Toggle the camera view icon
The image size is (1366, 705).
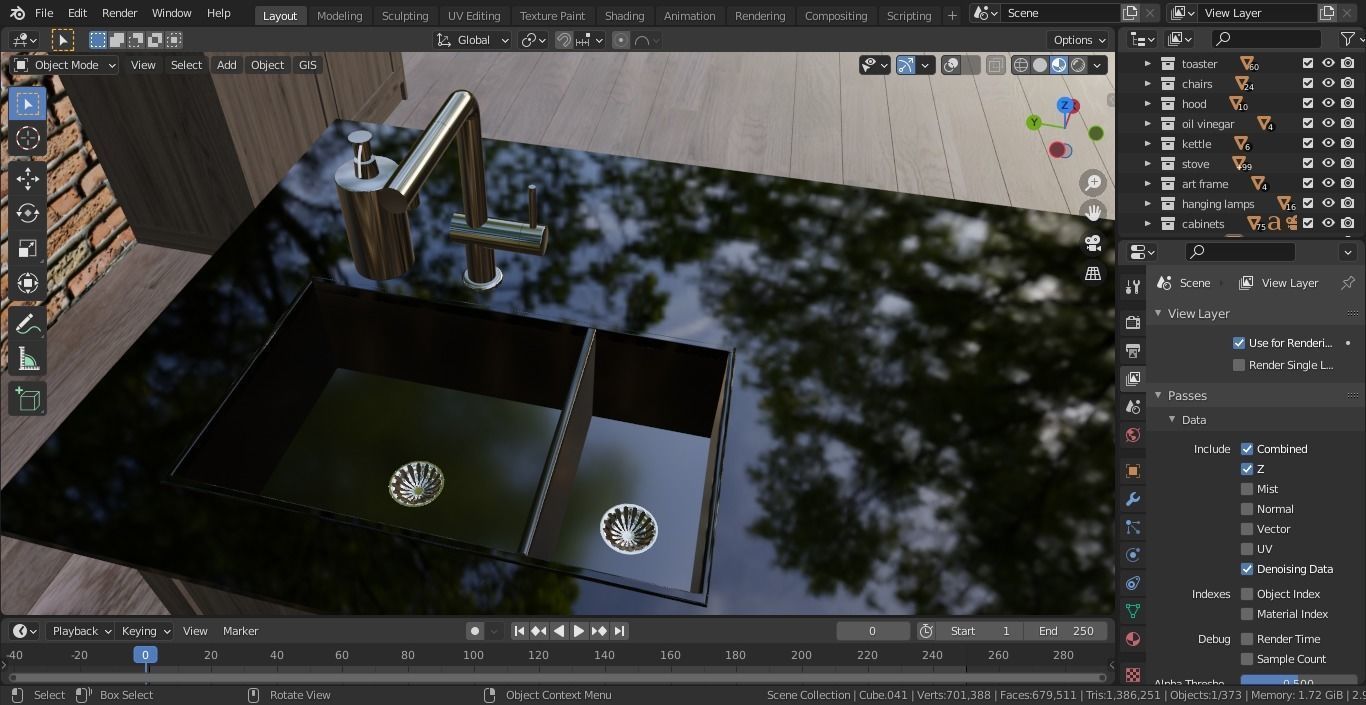[x=1093, y=243]
